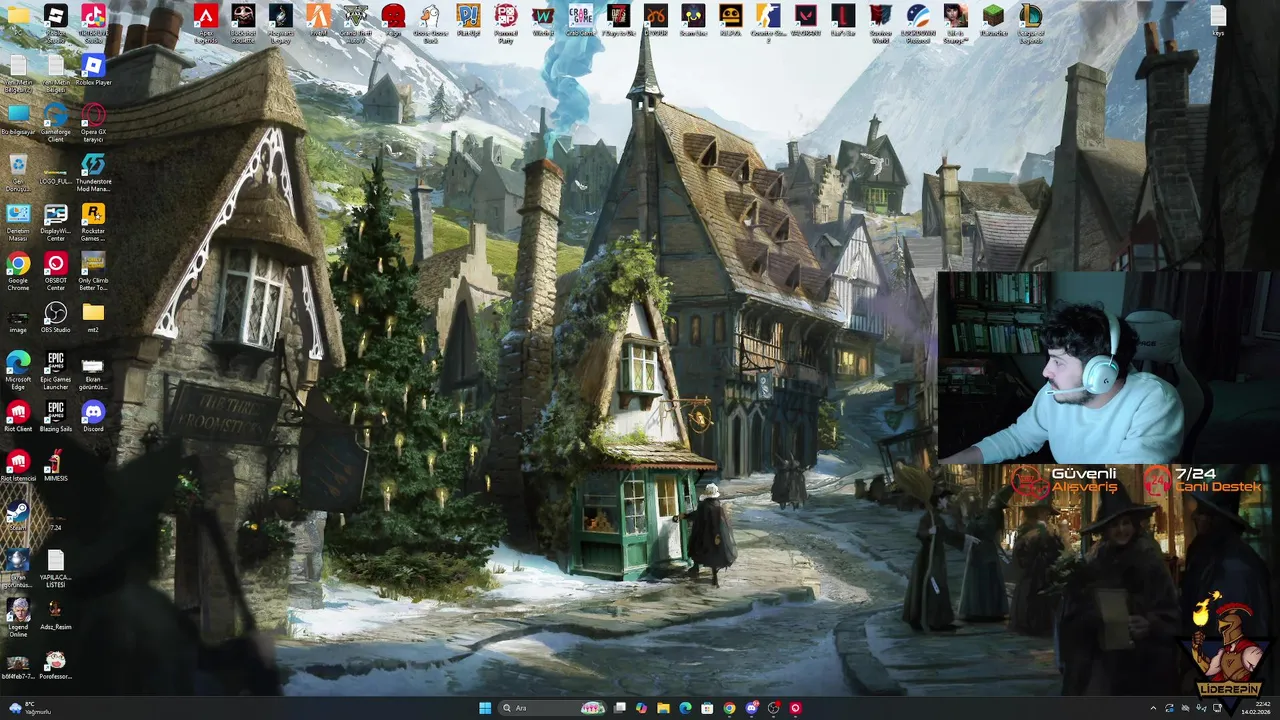Screen dimensions: 1280x720
Task: Open the Crab Game desktop icon
Action: tap(580, 18)
